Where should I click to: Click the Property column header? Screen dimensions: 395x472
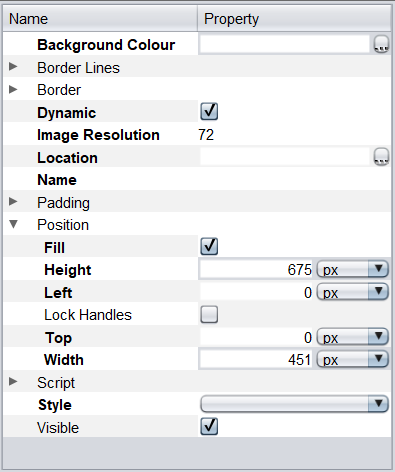(294, 19)
